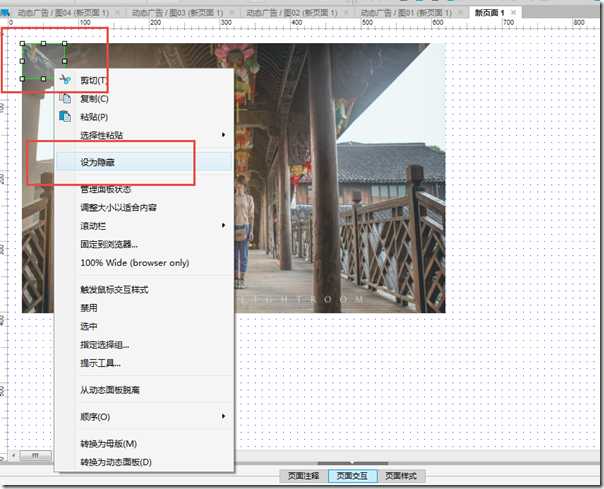Expand the 顺序(O) submenu
604x489 pixels.
pos(144,417)
